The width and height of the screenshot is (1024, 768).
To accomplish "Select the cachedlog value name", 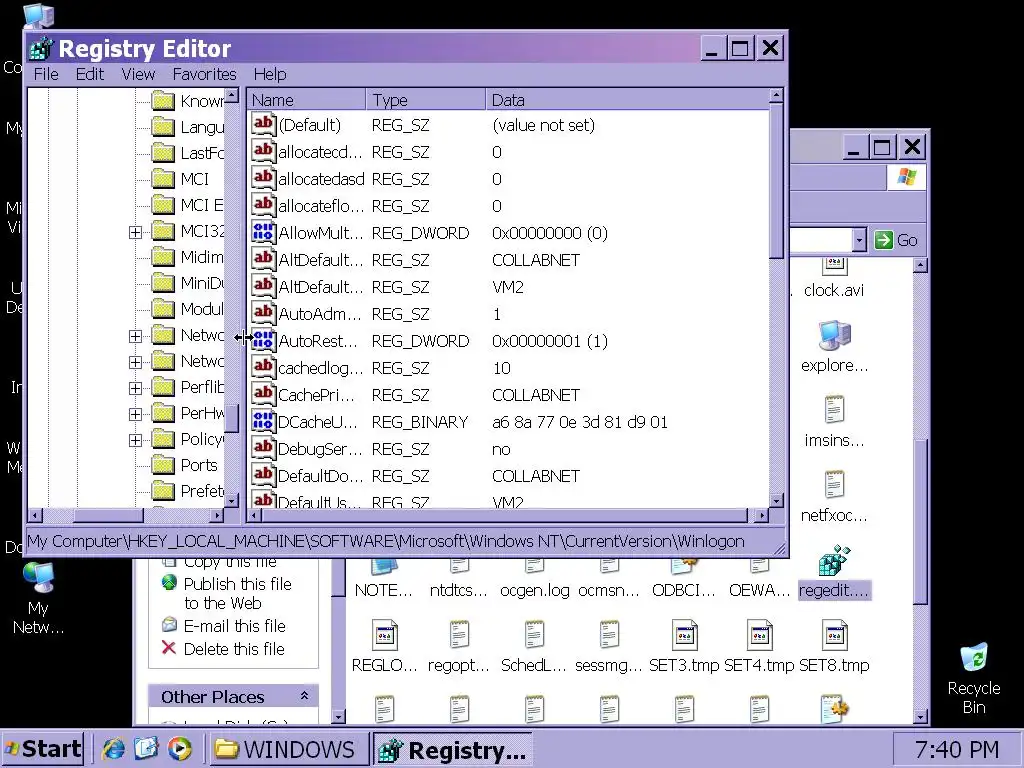I will (321, 368).
